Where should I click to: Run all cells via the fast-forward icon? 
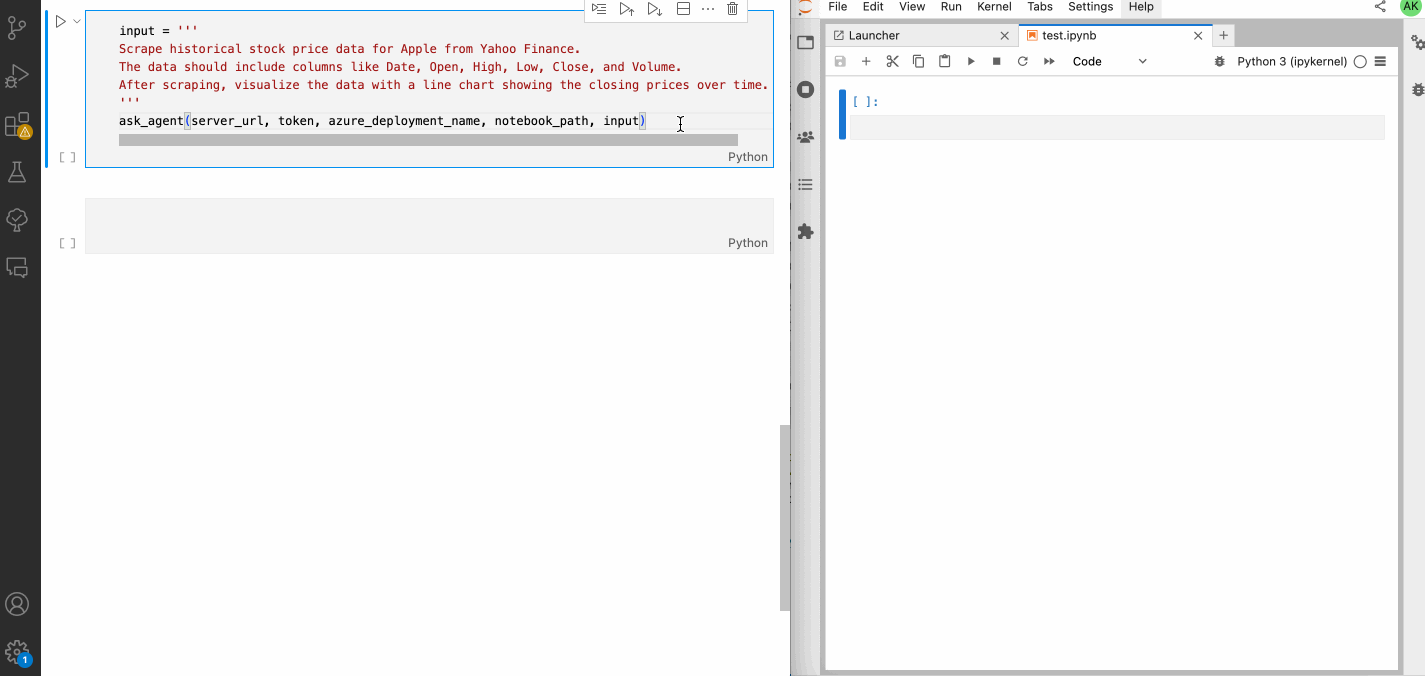tap(1048, 61)
